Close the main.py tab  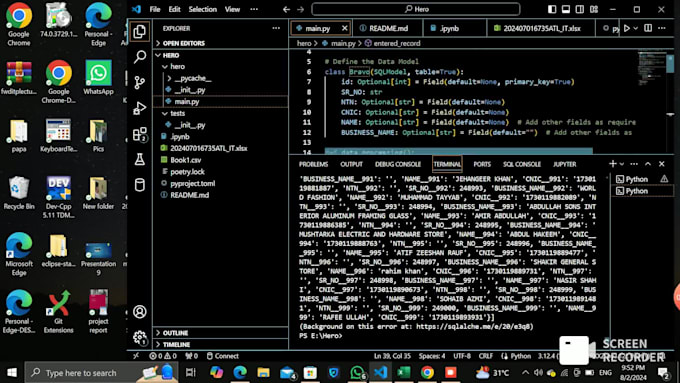pos(344,28)
